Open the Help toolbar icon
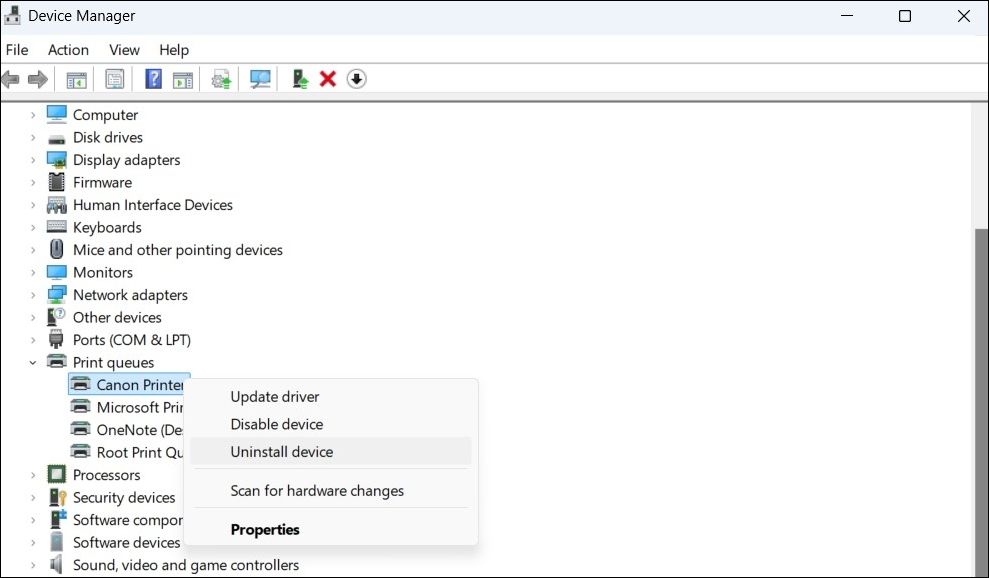989x578 pixels. [x=152, y=78]
